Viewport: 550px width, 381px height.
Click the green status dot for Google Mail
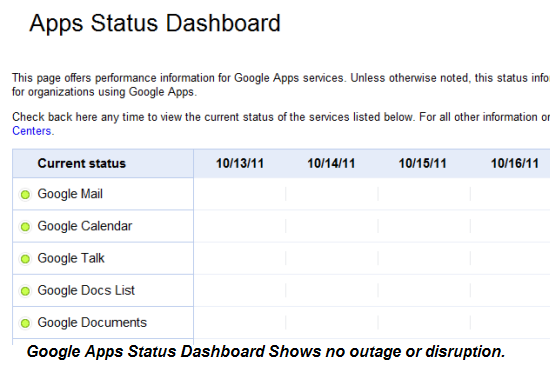pos(25,194)
